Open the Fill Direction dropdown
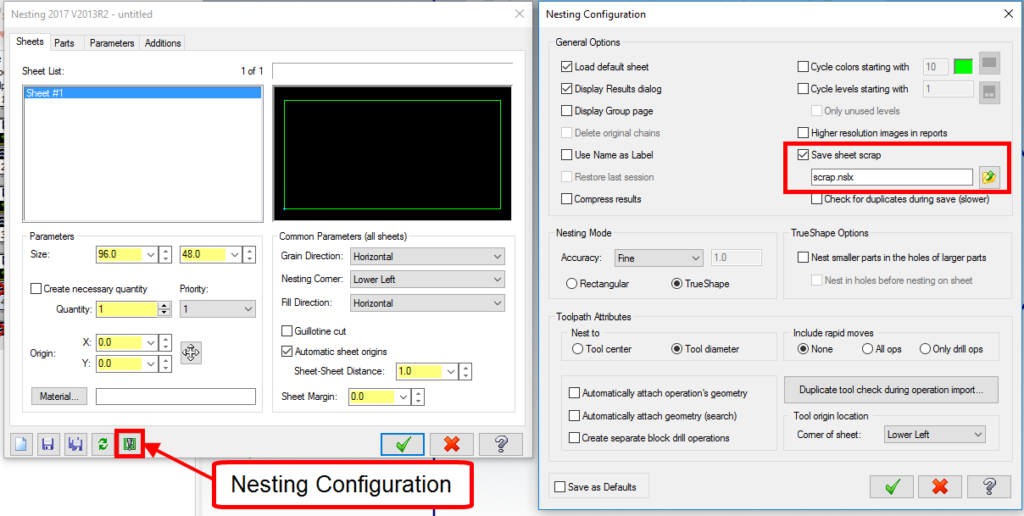Image resolution: width=1024 pixels, height=516 pixels. click(428, 304)
